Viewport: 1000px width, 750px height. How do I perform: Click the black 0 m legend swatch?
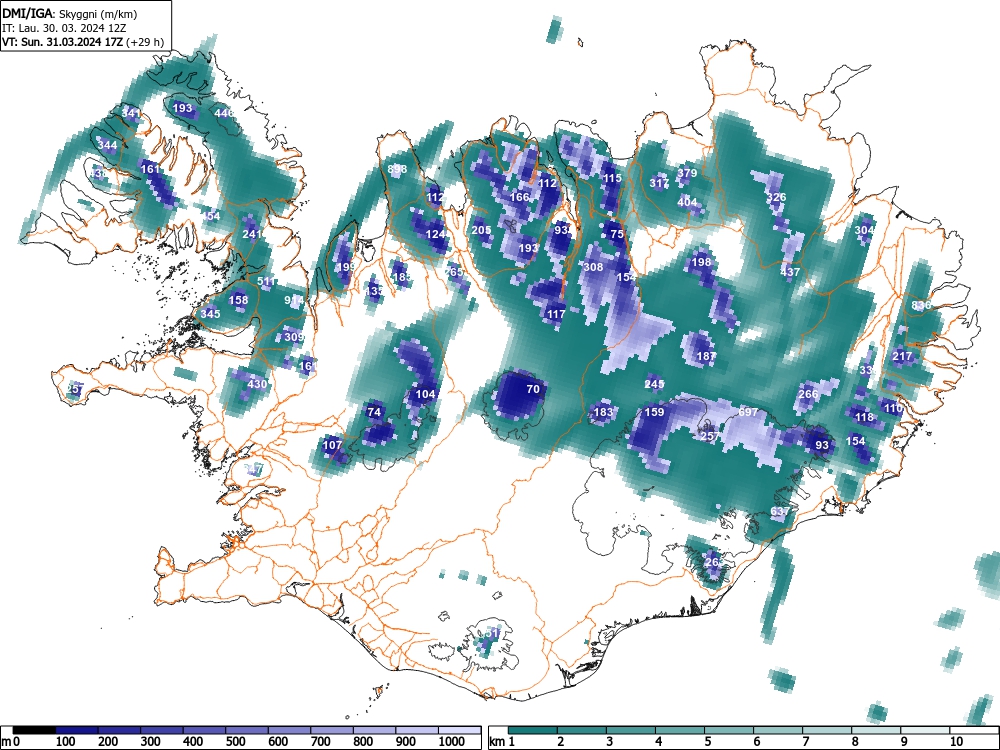click(34, 731)
